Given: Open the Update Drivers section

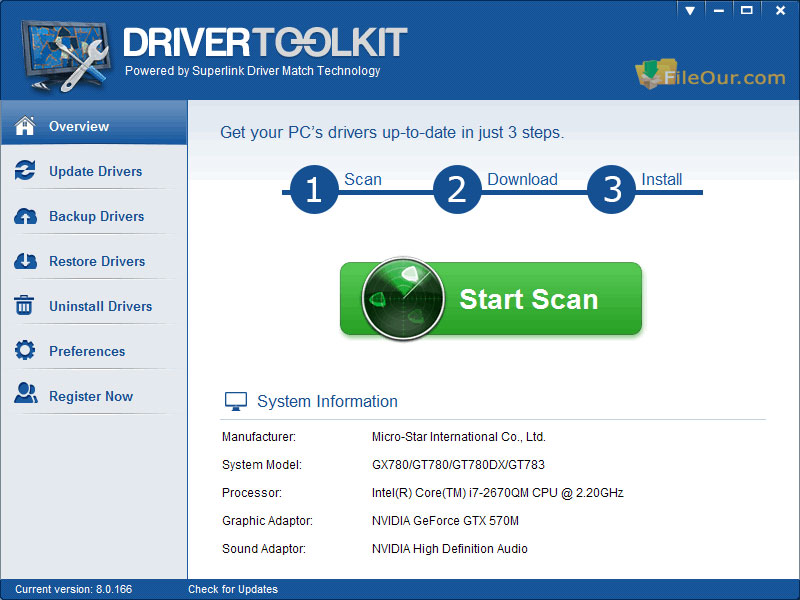Looking at the screenshot, I should (94, 171).
